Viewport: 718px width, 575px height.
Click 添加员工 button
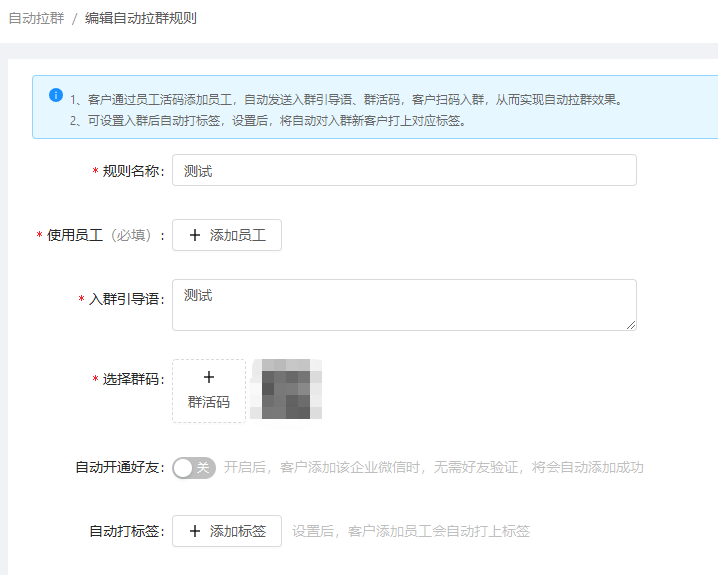[227, 235]
